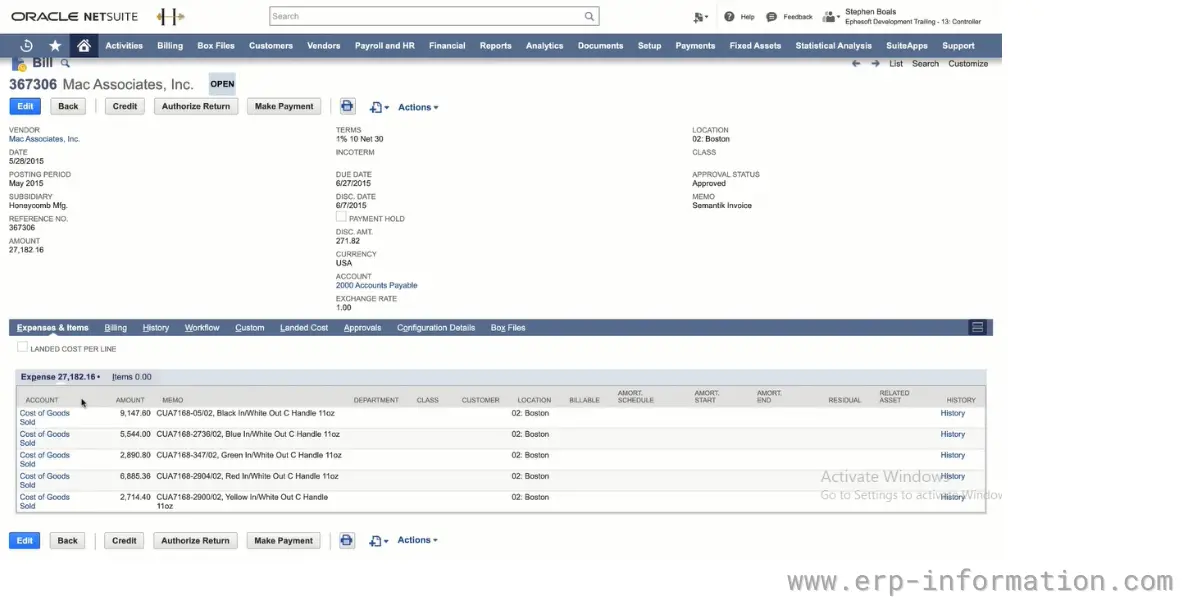Viewport: 1200px width, 600px height.
Task: Switch to the Configuration Details subtab
Action: point(436,328)
